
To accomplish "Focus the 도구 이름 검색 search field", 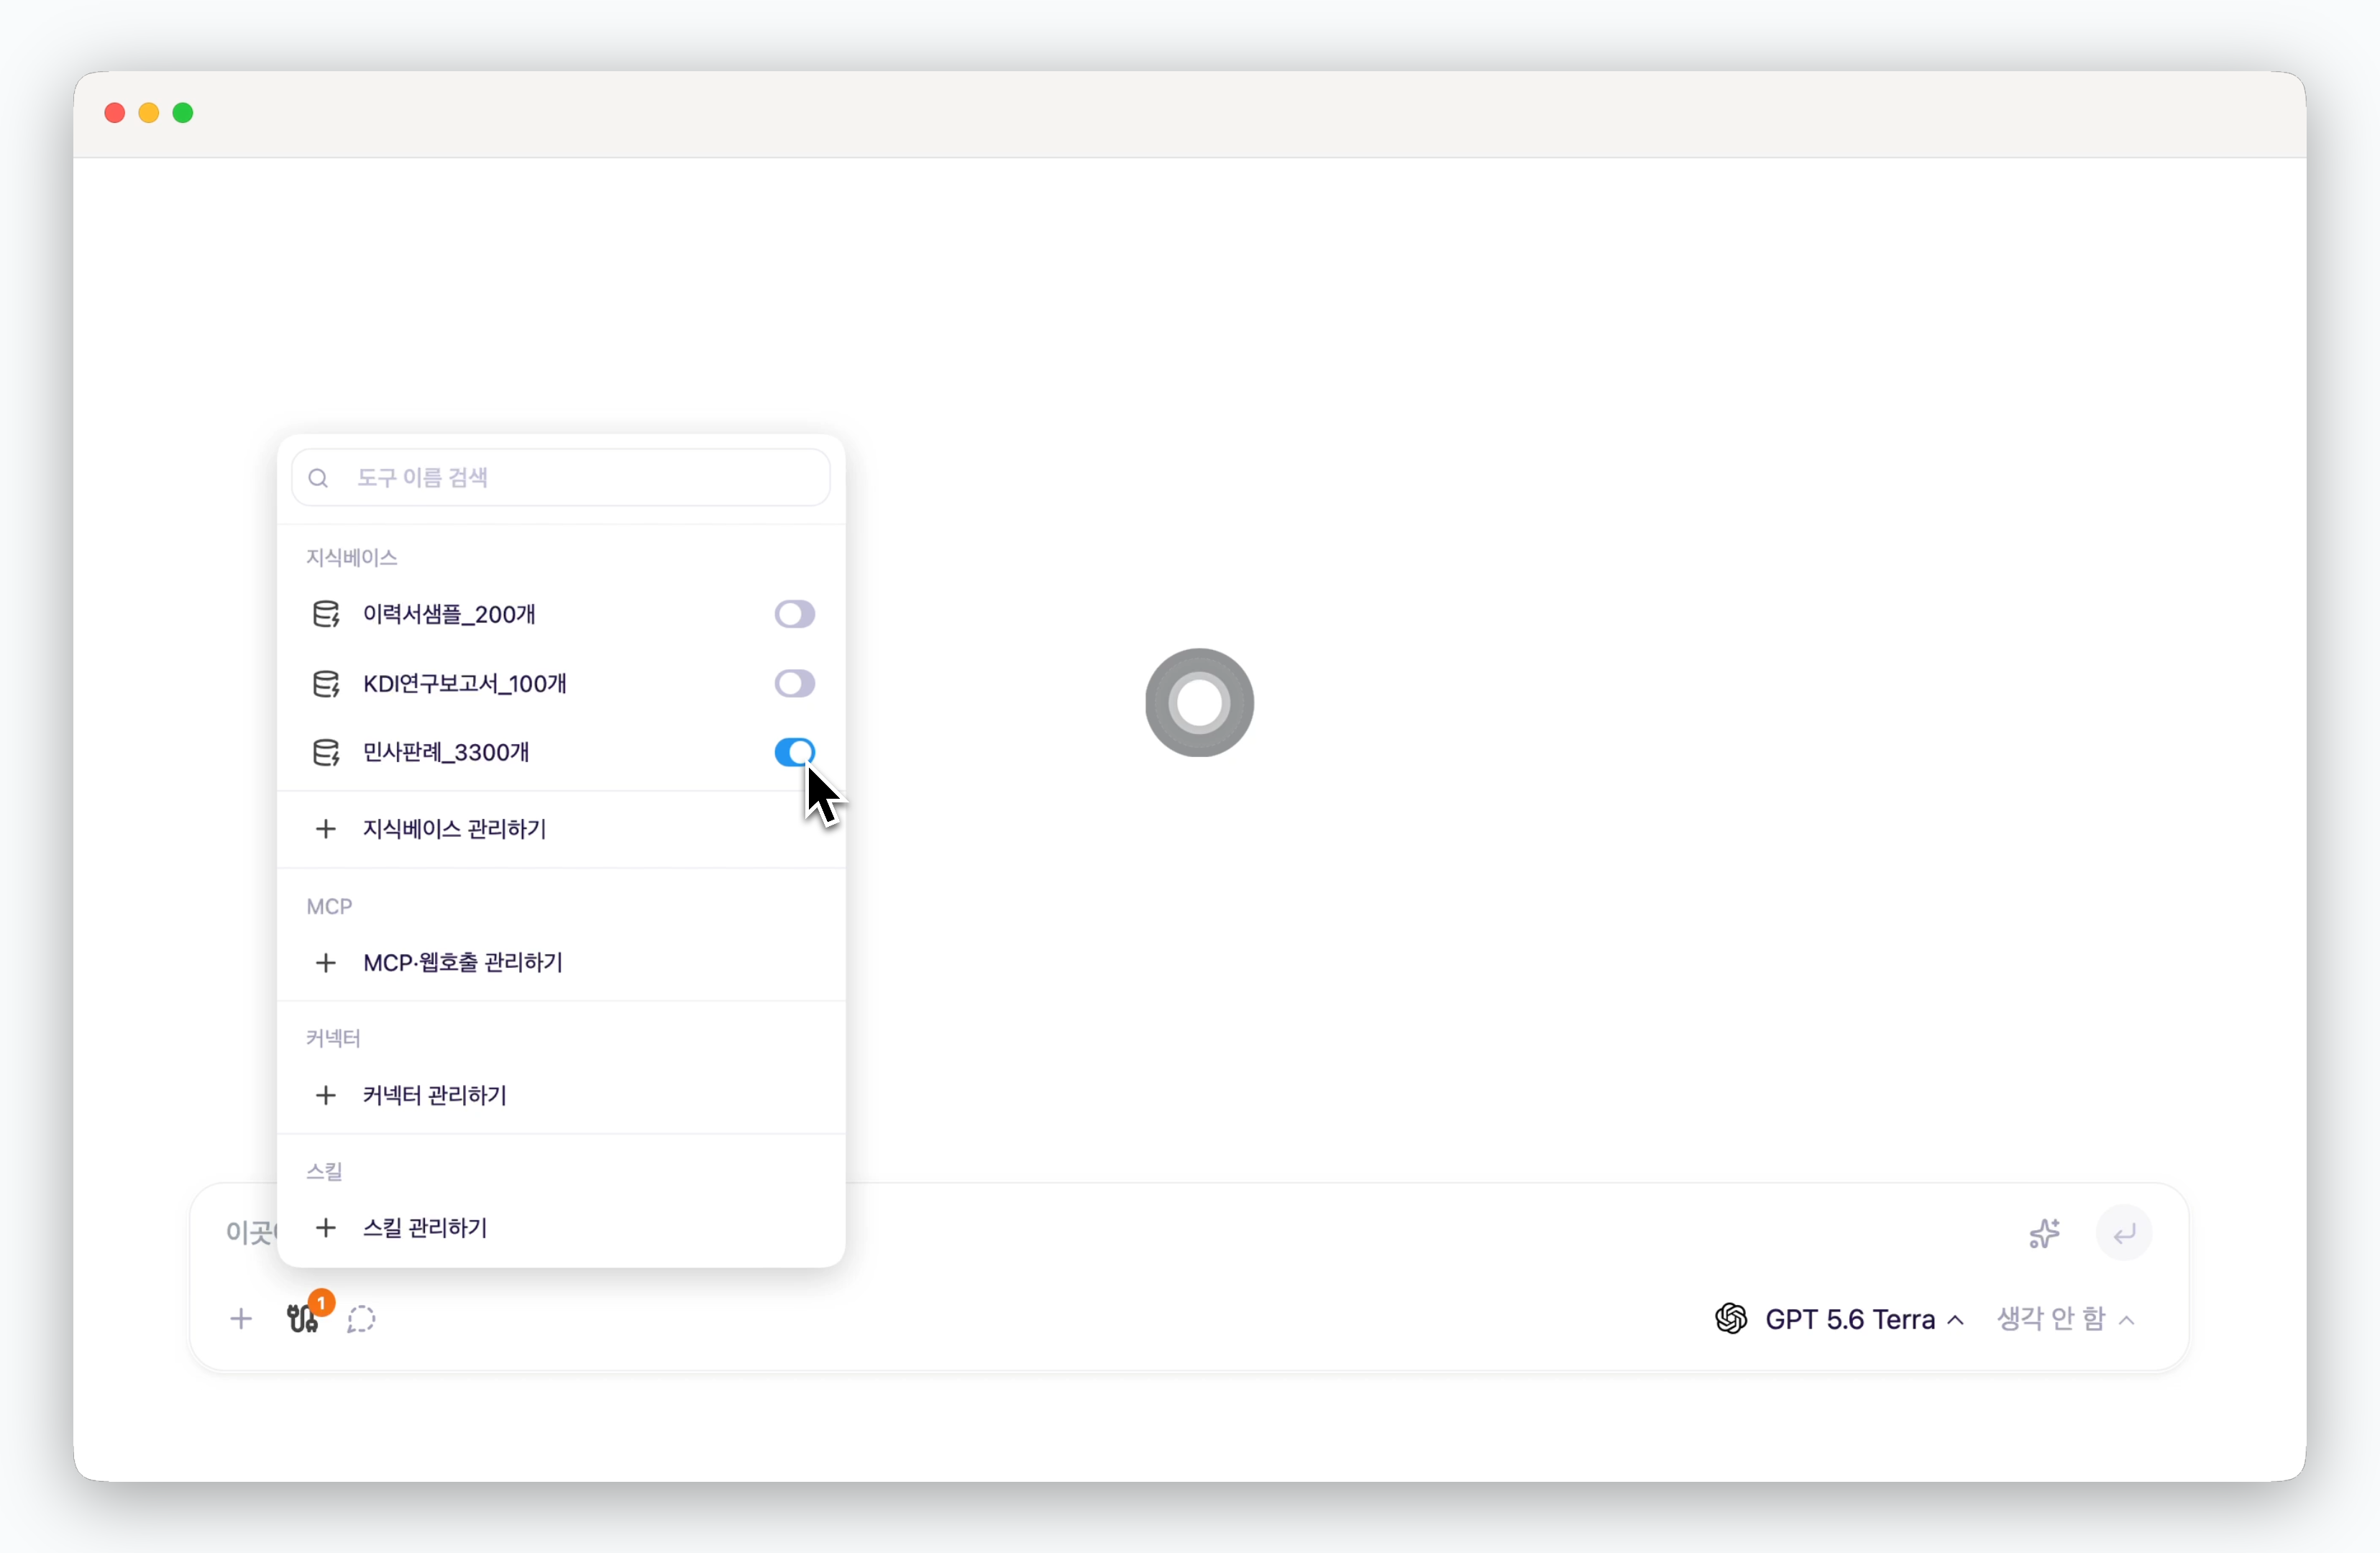I will 561,478.
